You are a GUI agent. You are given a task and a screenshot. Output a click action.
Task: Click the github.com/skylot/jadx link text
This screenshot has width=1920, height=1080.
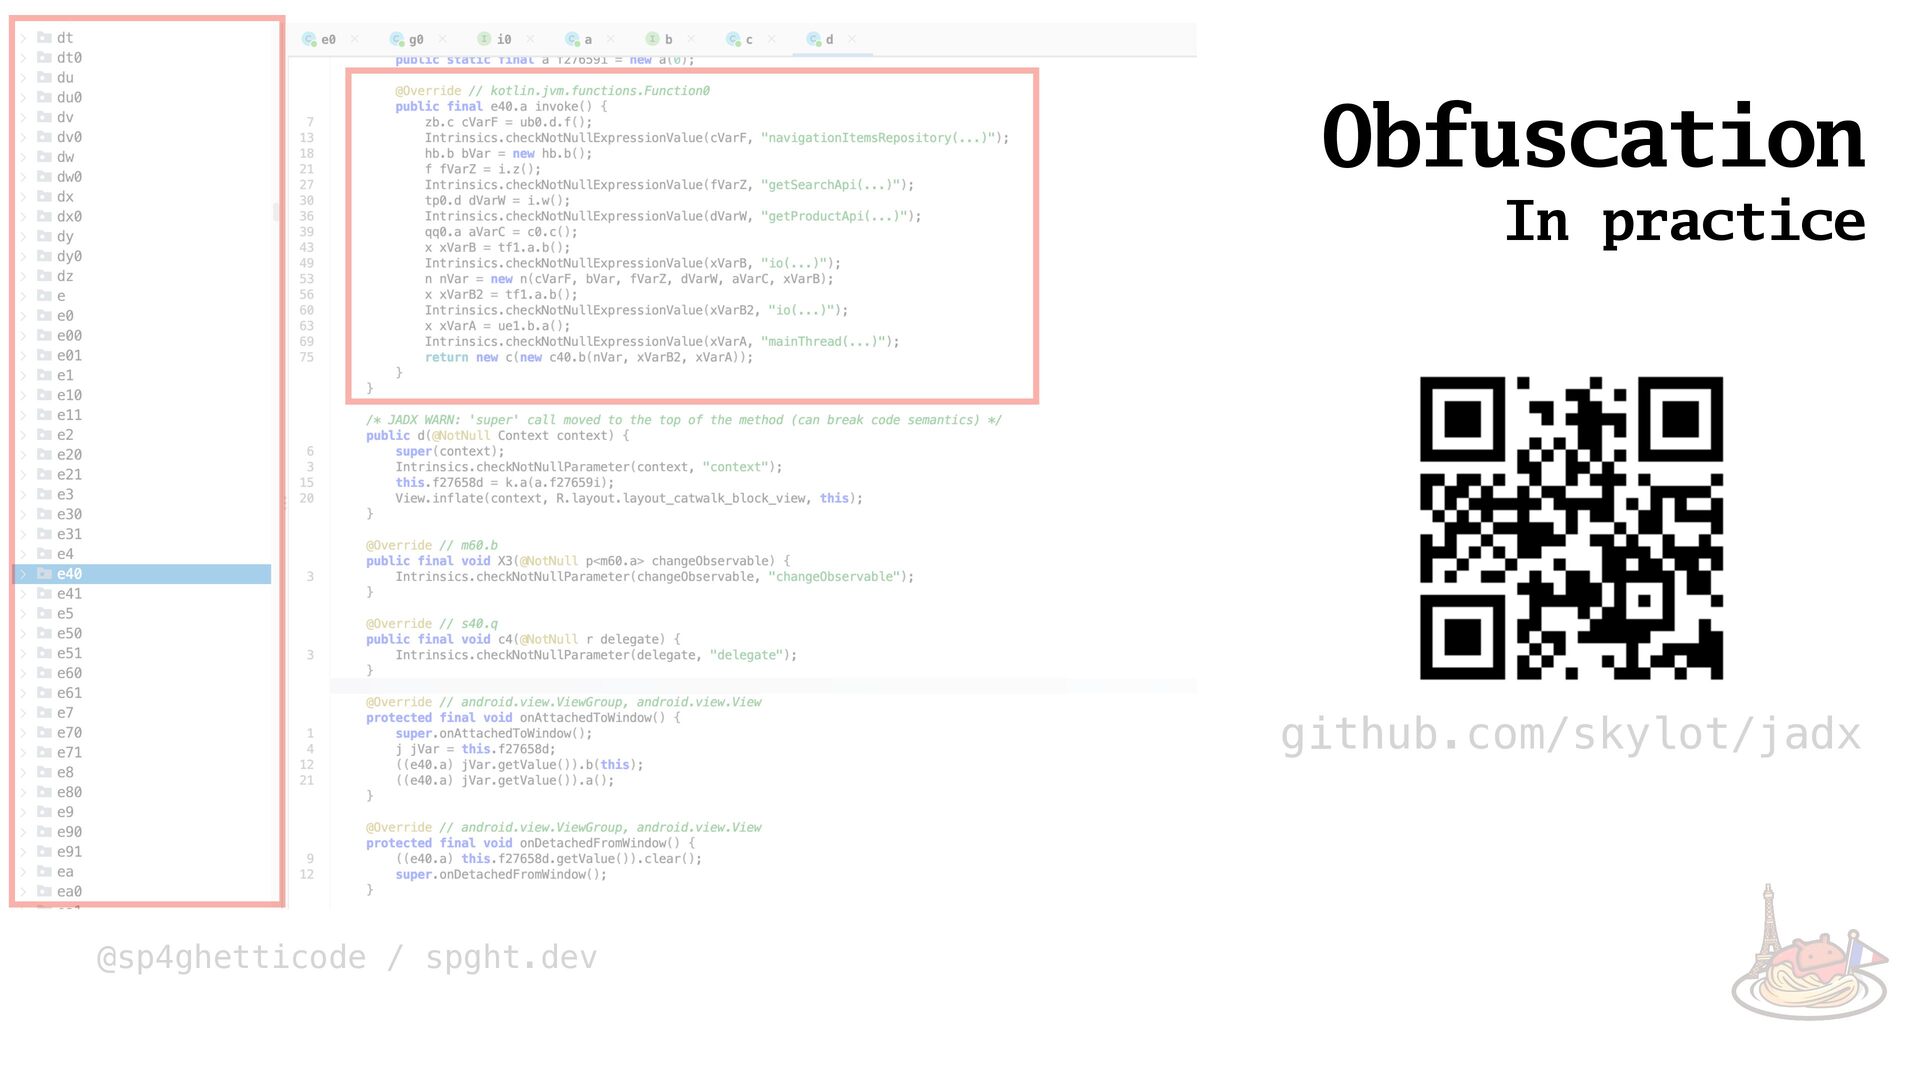click(x=1570, y=735)
